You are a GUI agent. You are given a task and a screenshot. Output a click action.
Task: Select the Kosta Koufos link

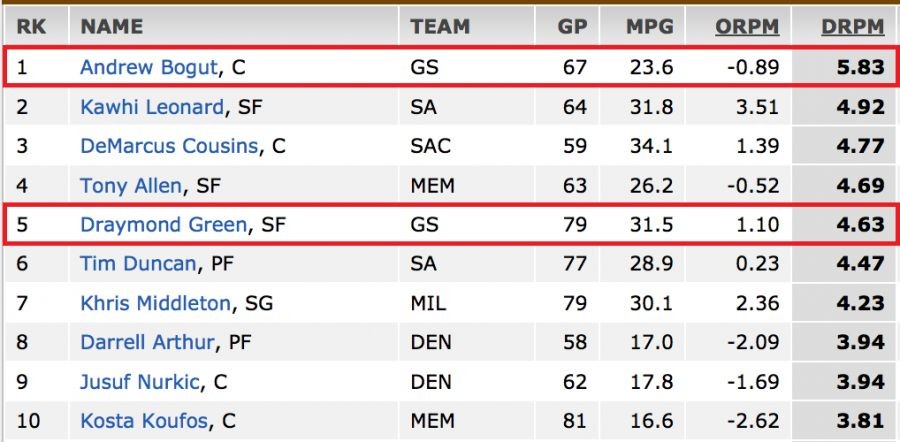click(x=141, y=420)
